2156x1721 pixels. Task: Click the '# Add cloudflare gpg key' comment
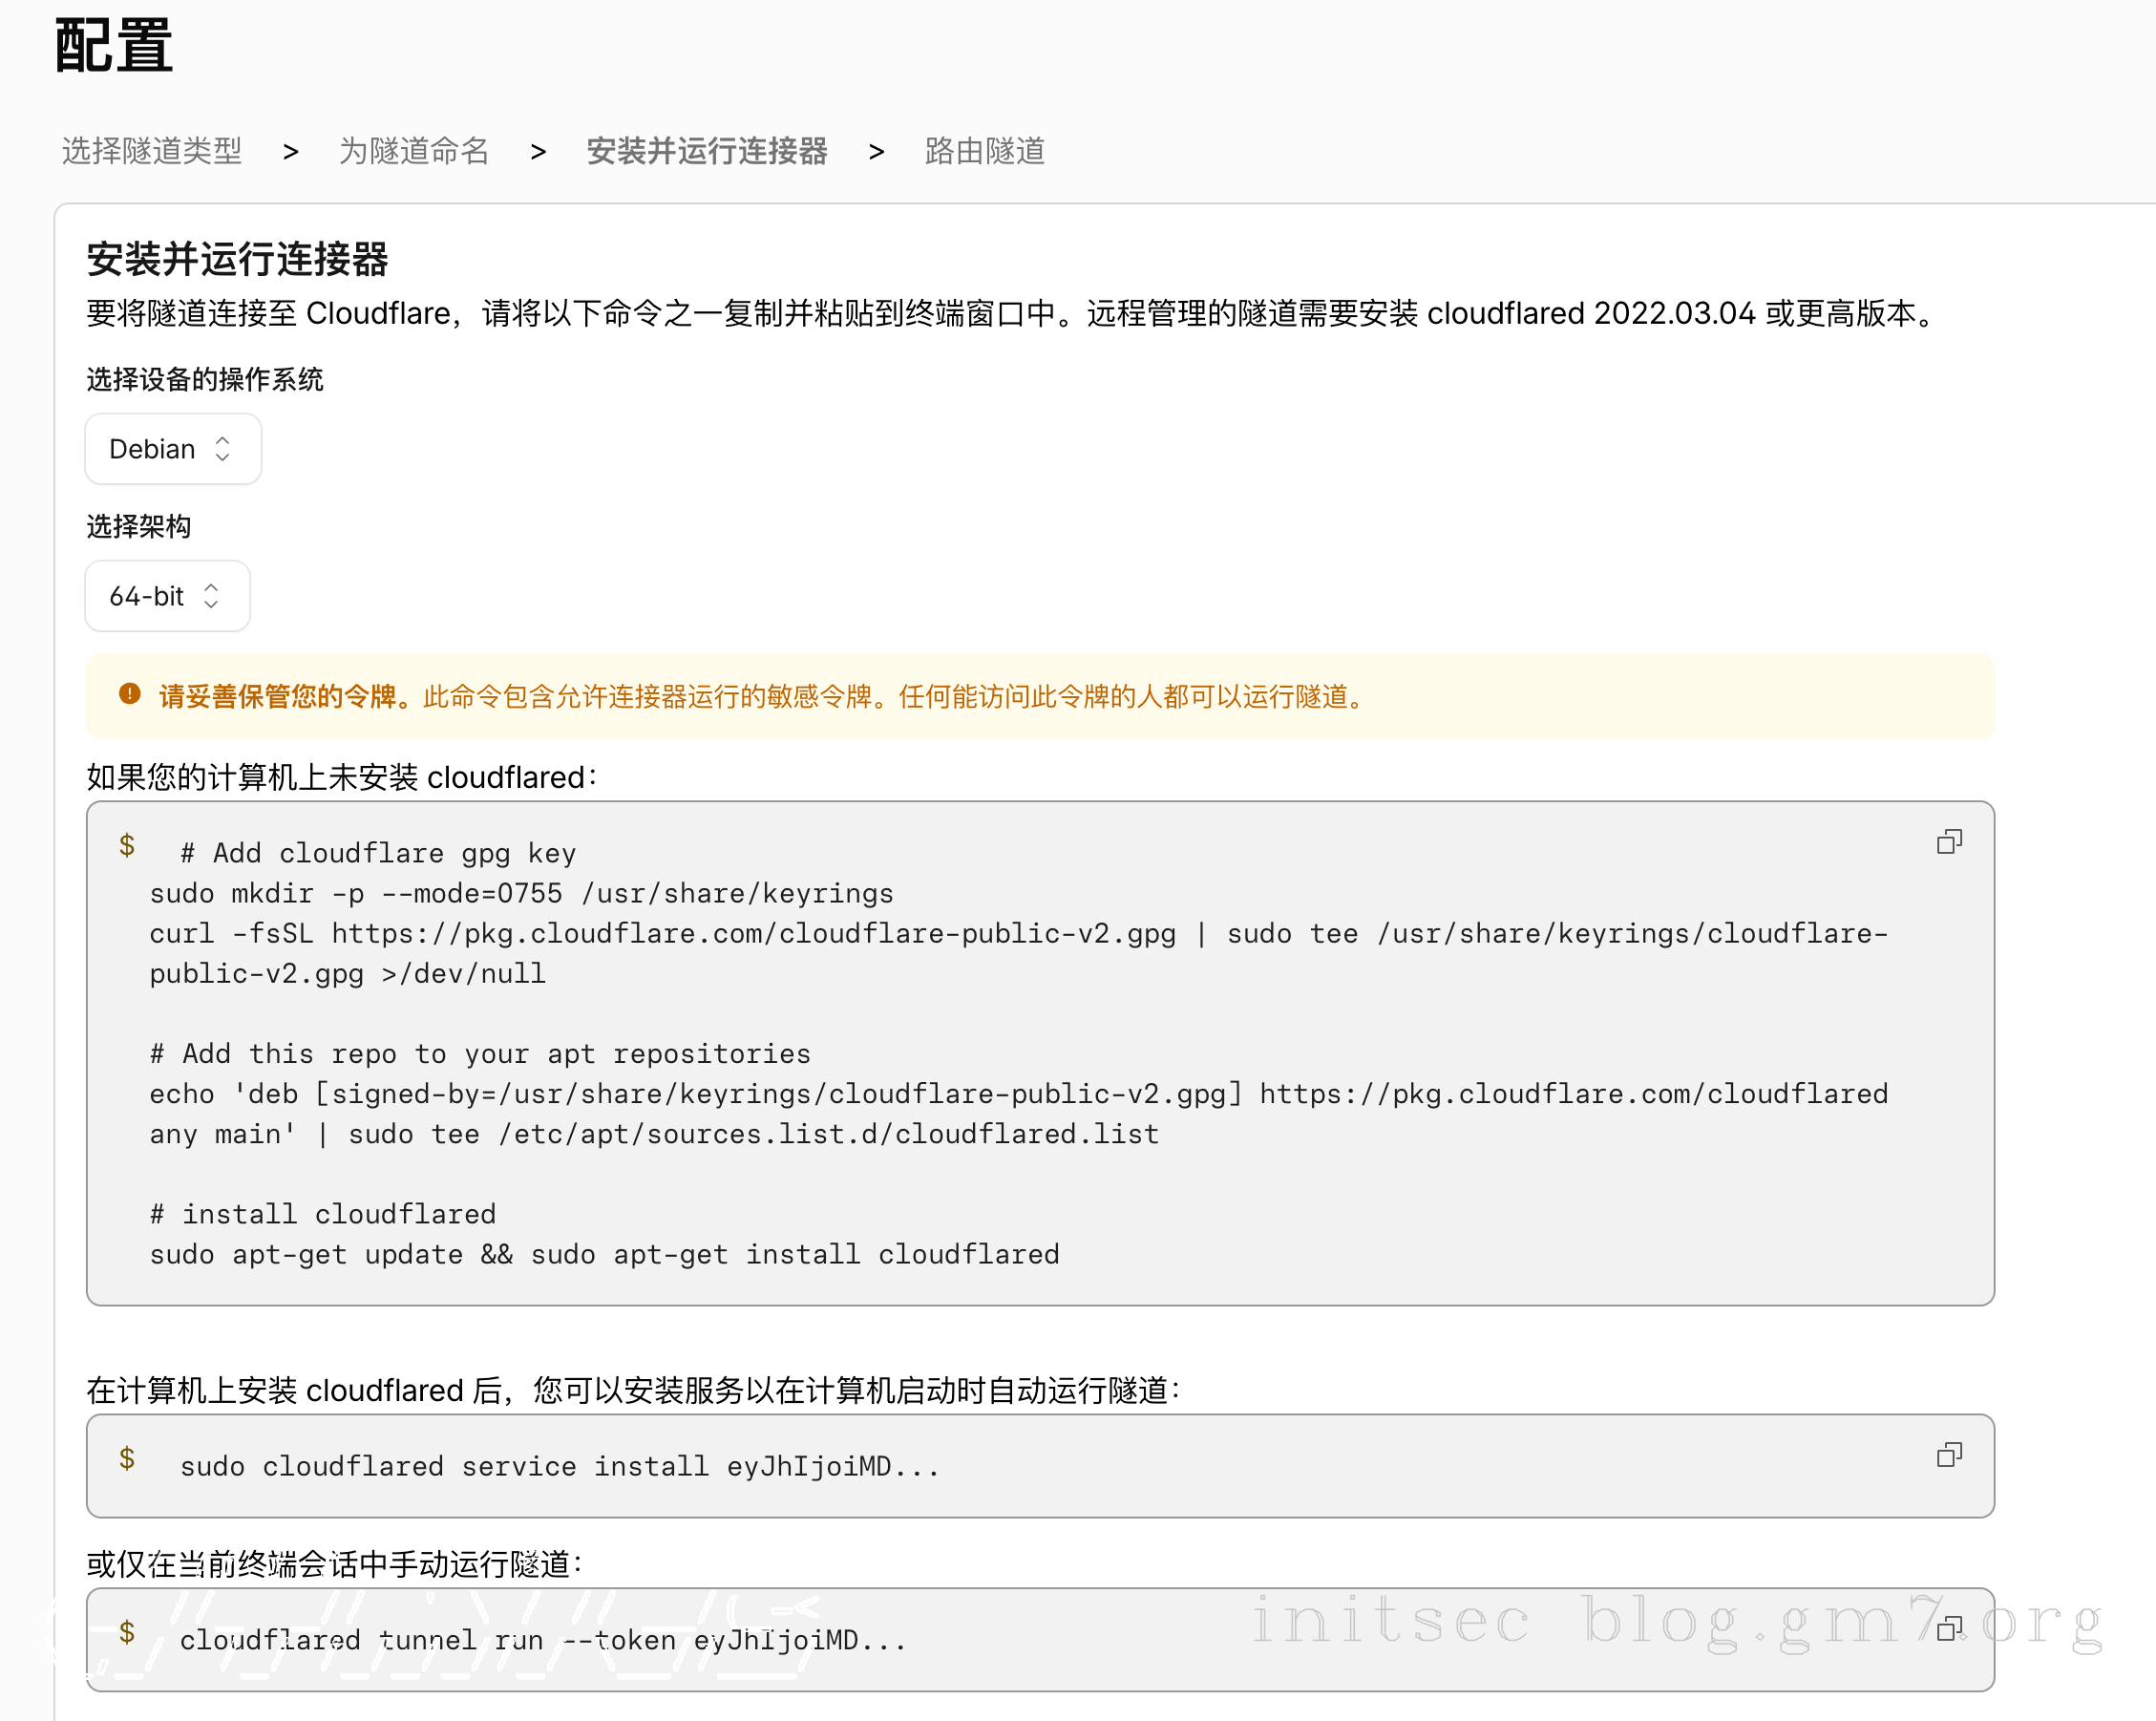click(378, 854)
